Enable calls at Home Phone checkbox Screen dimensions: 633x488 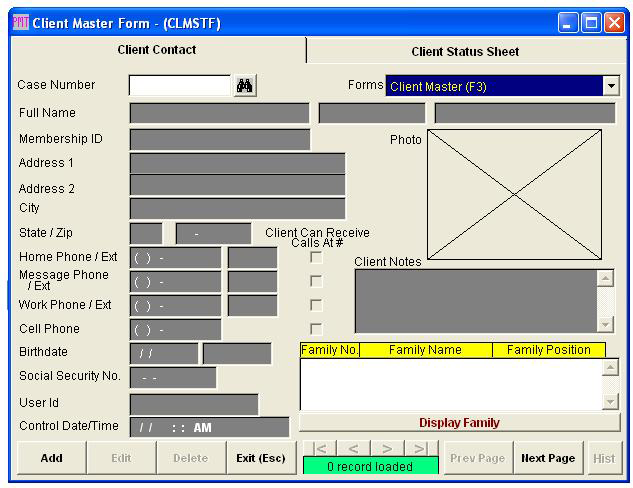click(x=316, y=258)
